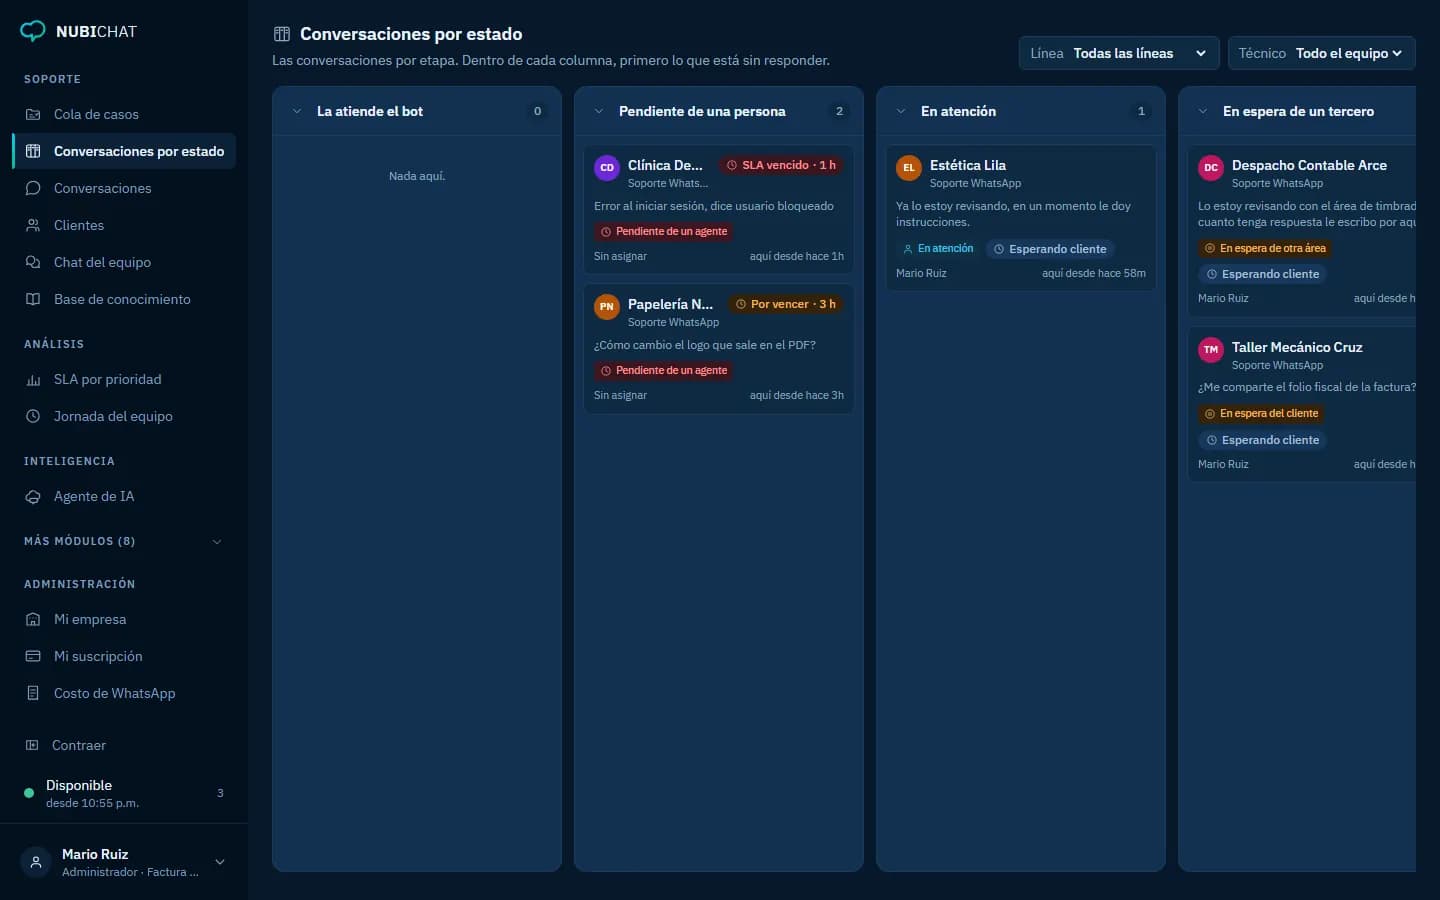Click the Mi suscripción card icon

tap(33, 656)
